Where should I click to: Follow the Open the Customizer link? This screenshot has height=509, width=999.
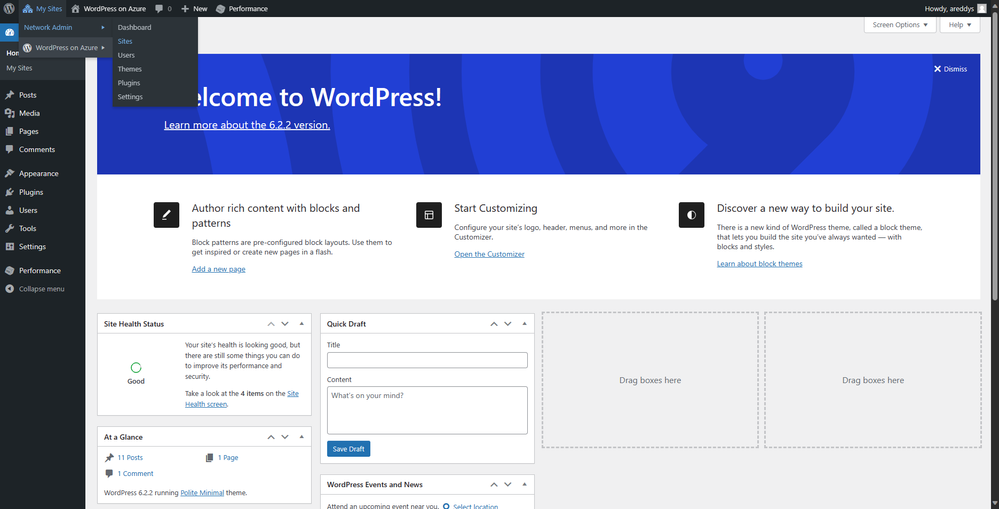[489, 254]
